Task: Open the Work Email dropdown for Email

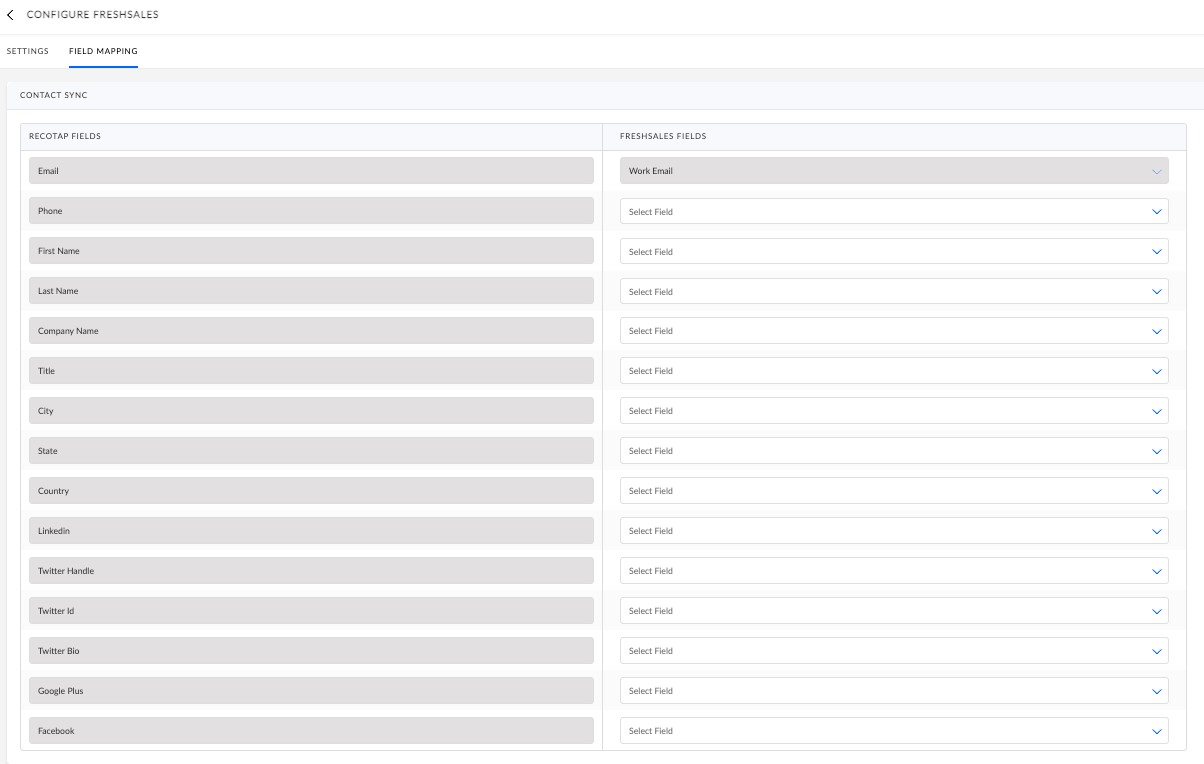Action: [894, 171]
